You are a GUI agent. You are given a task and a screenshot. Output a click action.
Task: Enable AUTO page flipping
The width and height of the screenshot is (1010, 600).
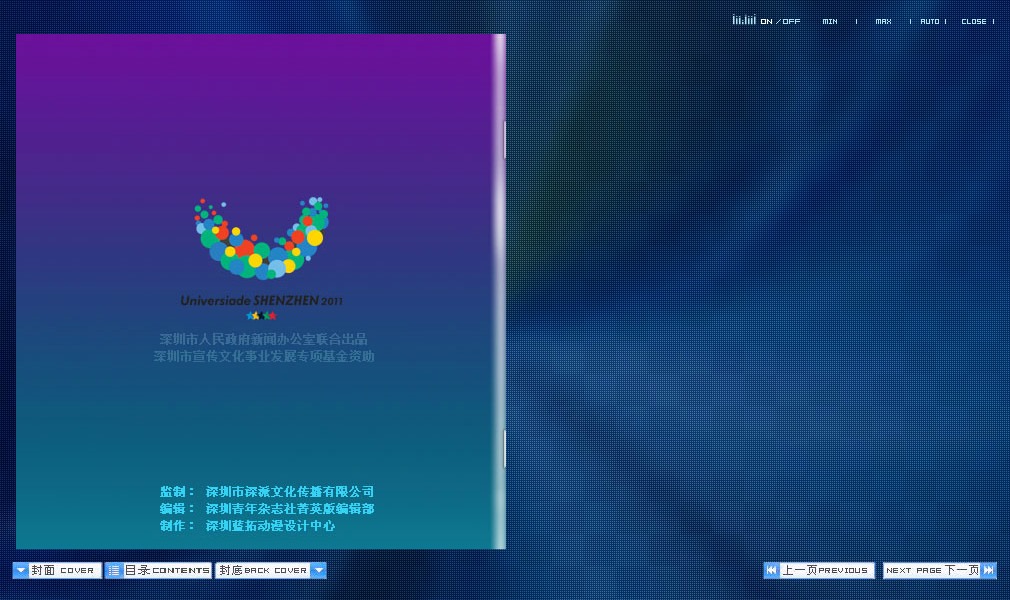929,21
